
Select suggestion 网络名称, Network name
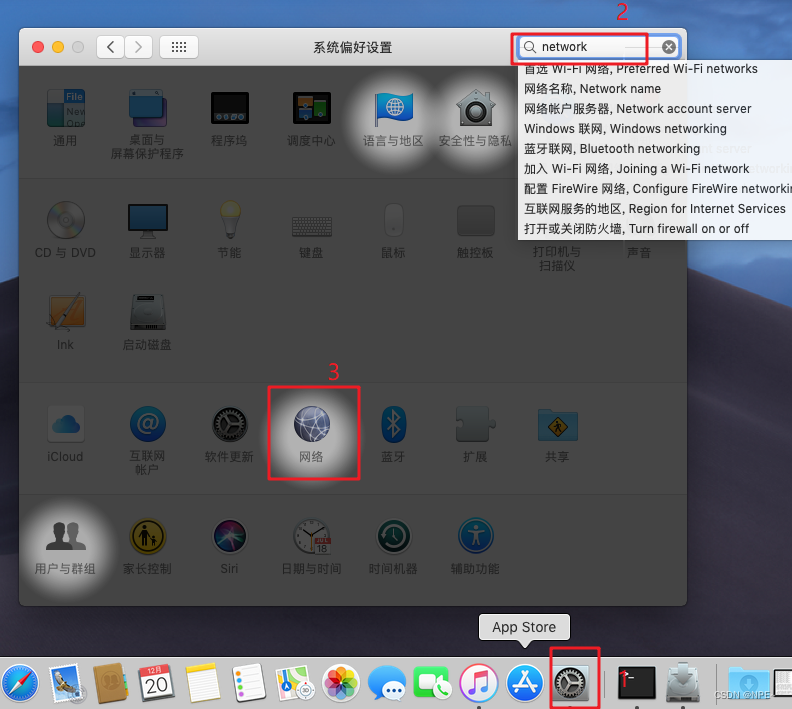[592, 89]
